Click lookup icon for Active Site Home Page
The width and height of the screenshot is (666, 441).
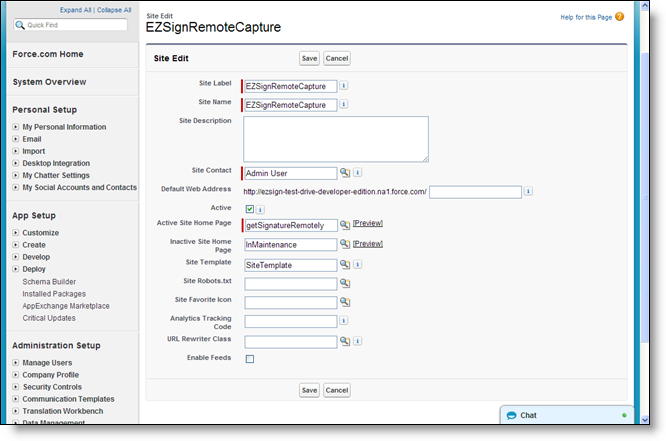pos(345,225)
